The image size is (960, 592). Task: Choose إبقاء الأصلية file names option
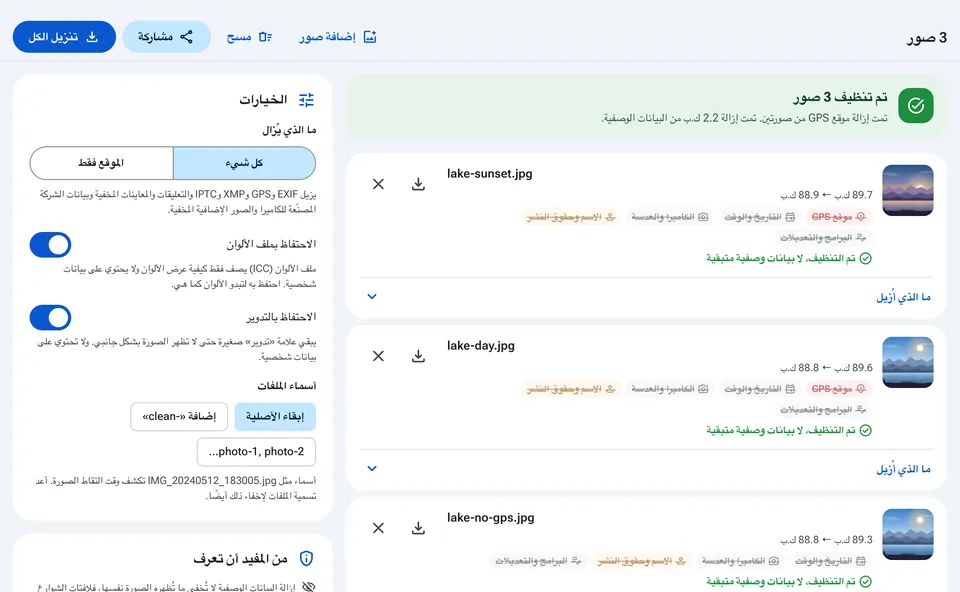[x=275, y=416]
